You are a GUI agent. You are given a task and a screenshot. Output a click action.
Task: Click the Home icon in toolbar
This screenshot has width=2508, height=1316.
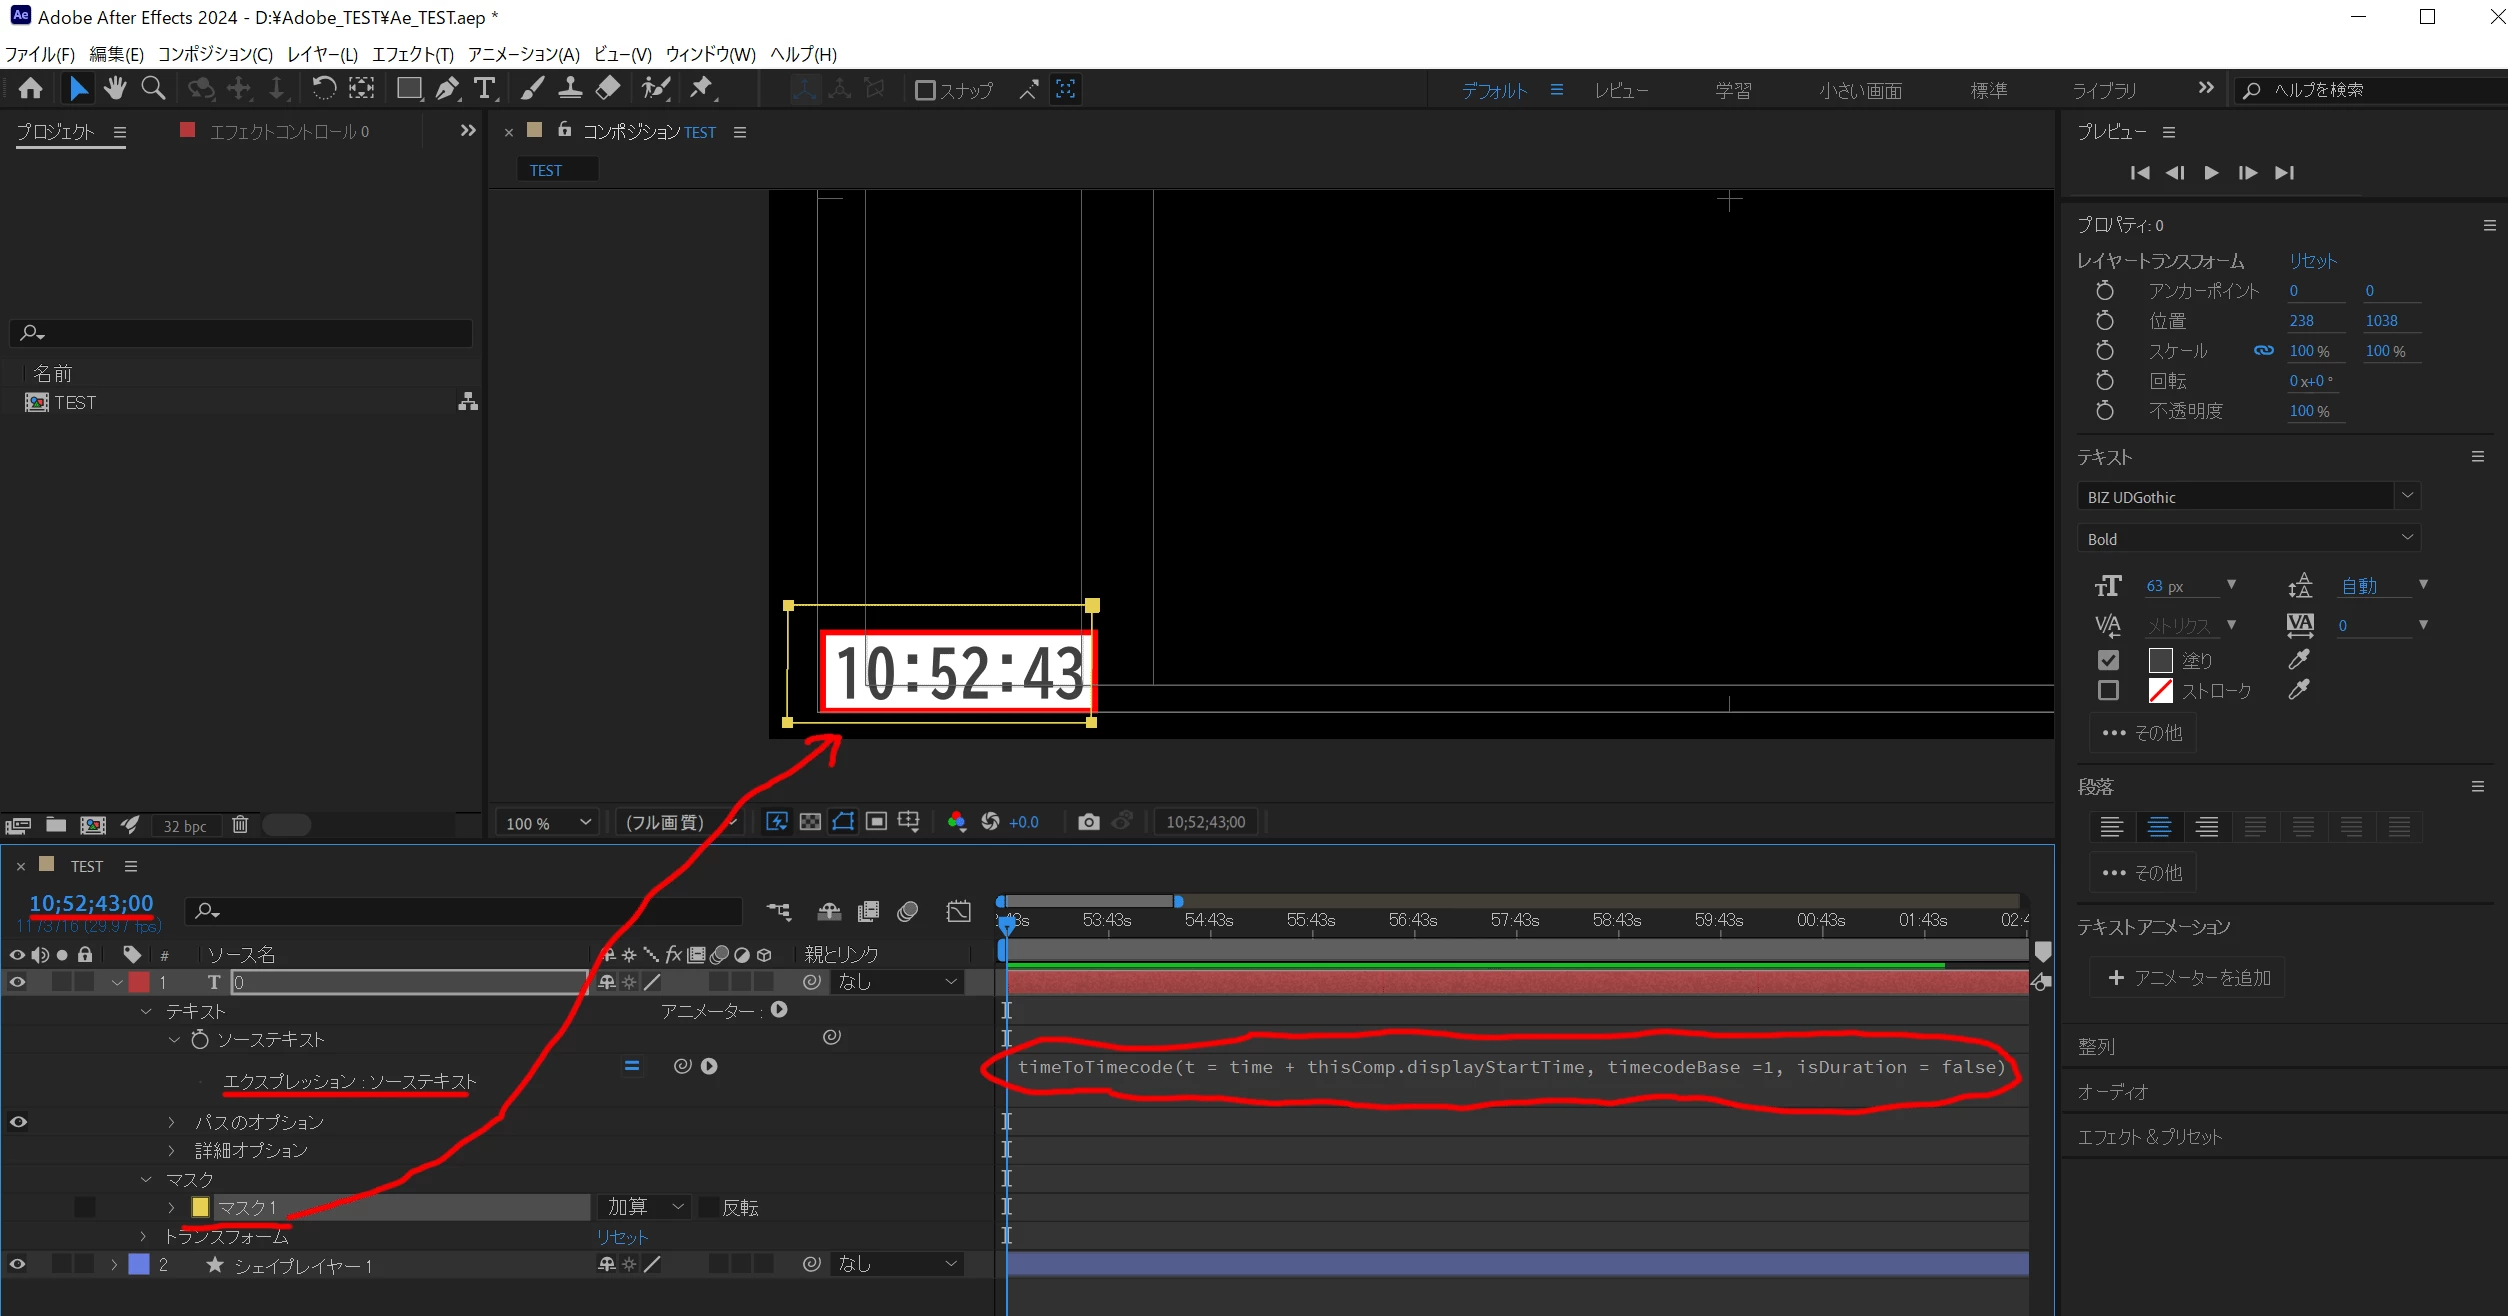point(31,89)
